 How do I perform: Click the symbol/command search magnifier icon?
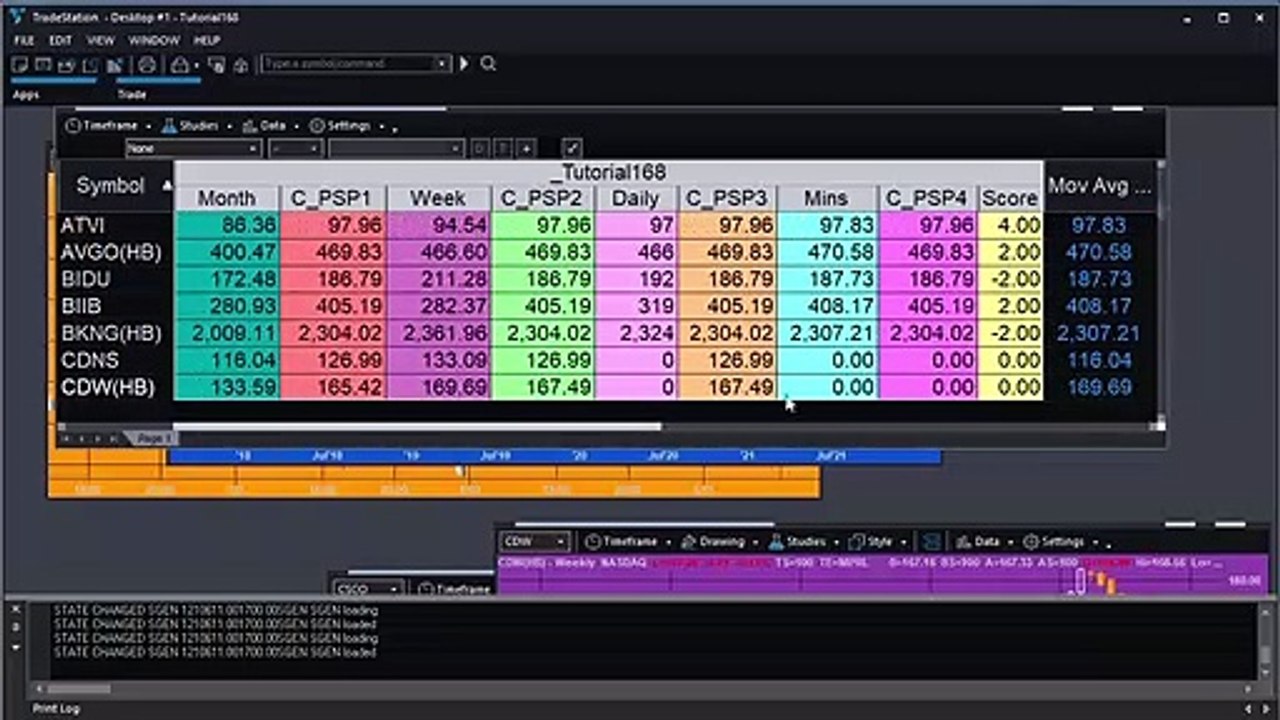click(x=488, y=64)
